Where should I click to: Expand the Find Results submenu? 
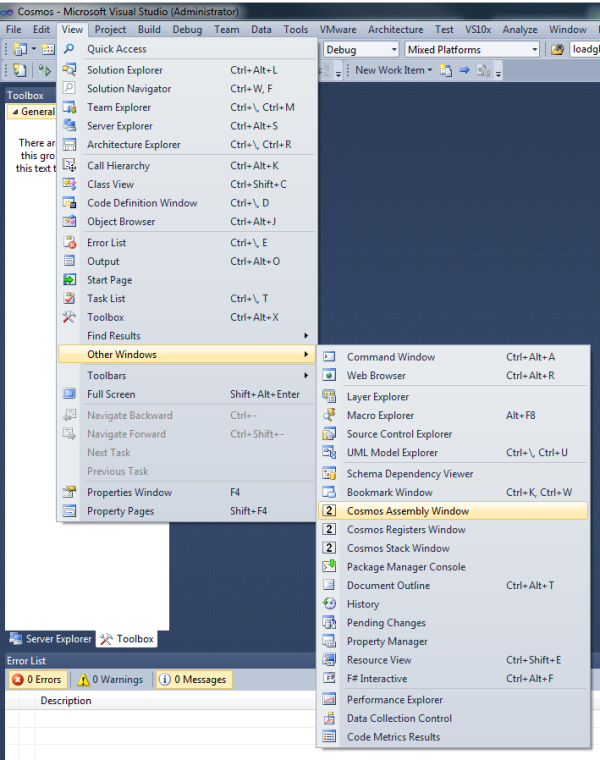pos(187,336)
